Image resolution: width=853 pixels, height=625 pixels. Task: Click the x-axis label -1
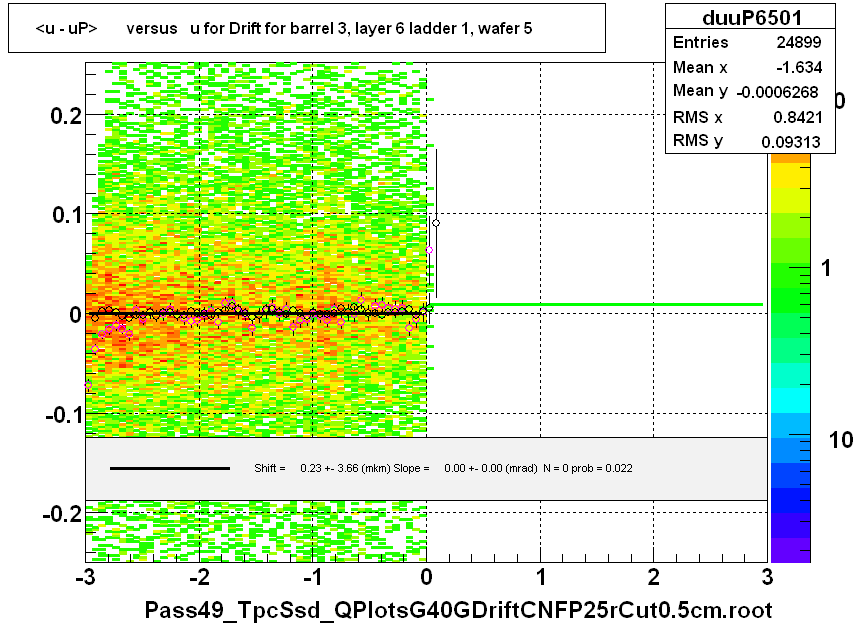click(313, 577)
